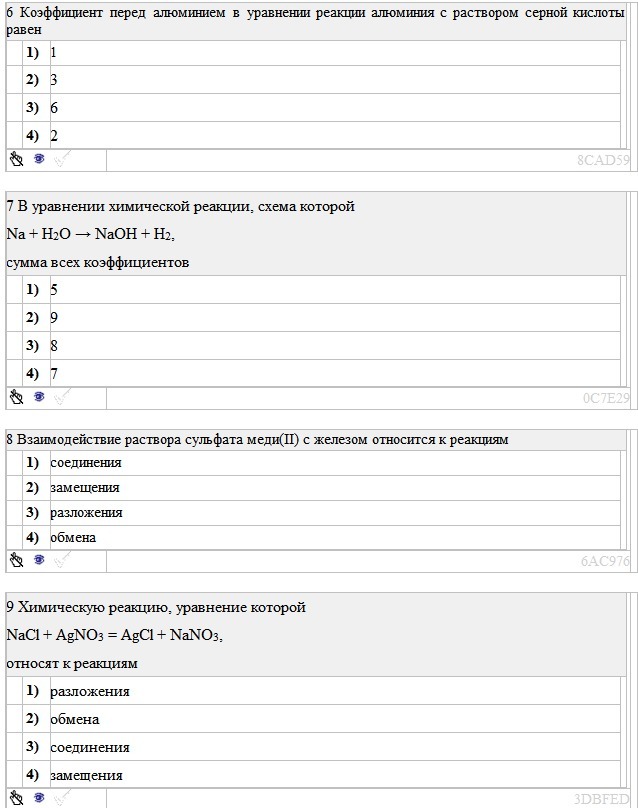Click the hand icon under question 6

(17, 159)
